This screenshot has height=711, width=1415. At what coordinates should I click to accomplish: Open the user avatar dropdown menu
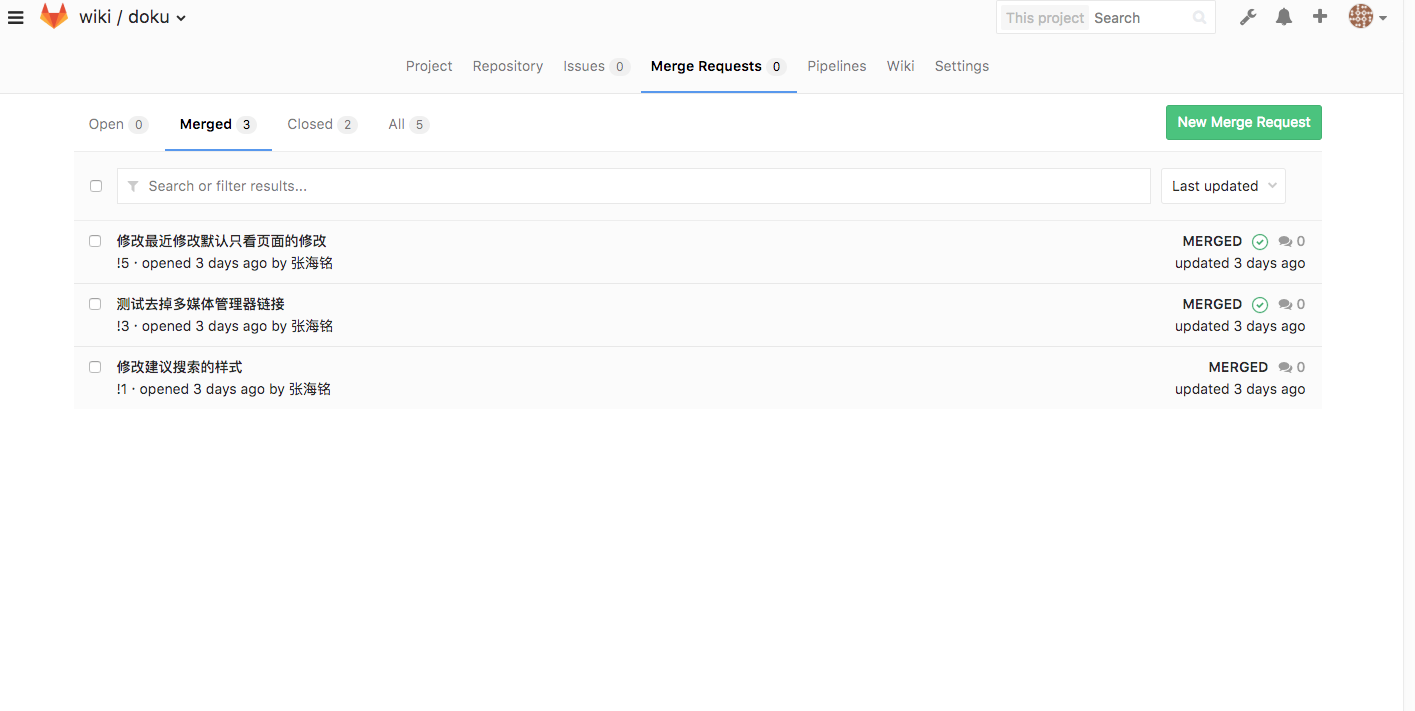(1367, 17)
